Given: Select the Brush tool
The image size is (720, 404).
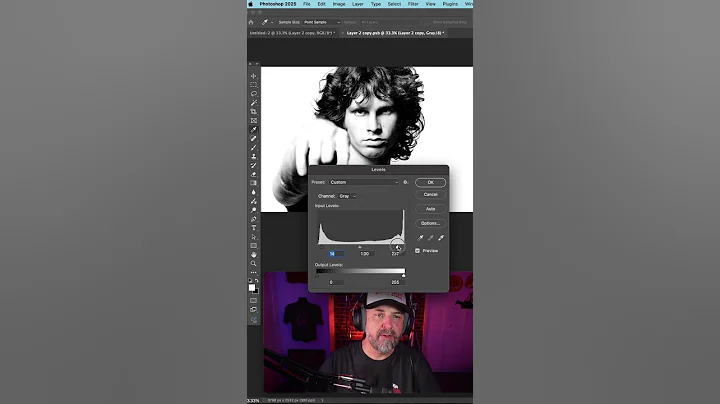Looking at the screenshot, I should point(253,147).
